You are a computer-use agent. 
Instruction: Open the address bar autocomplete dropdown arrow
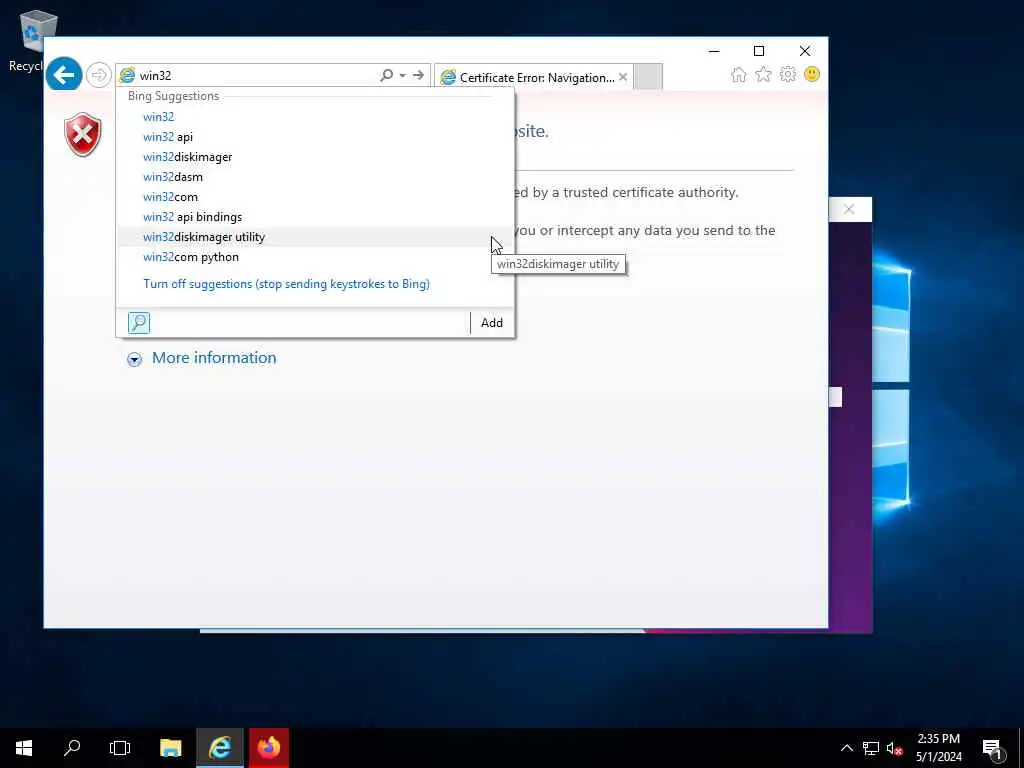pos(402,75)
